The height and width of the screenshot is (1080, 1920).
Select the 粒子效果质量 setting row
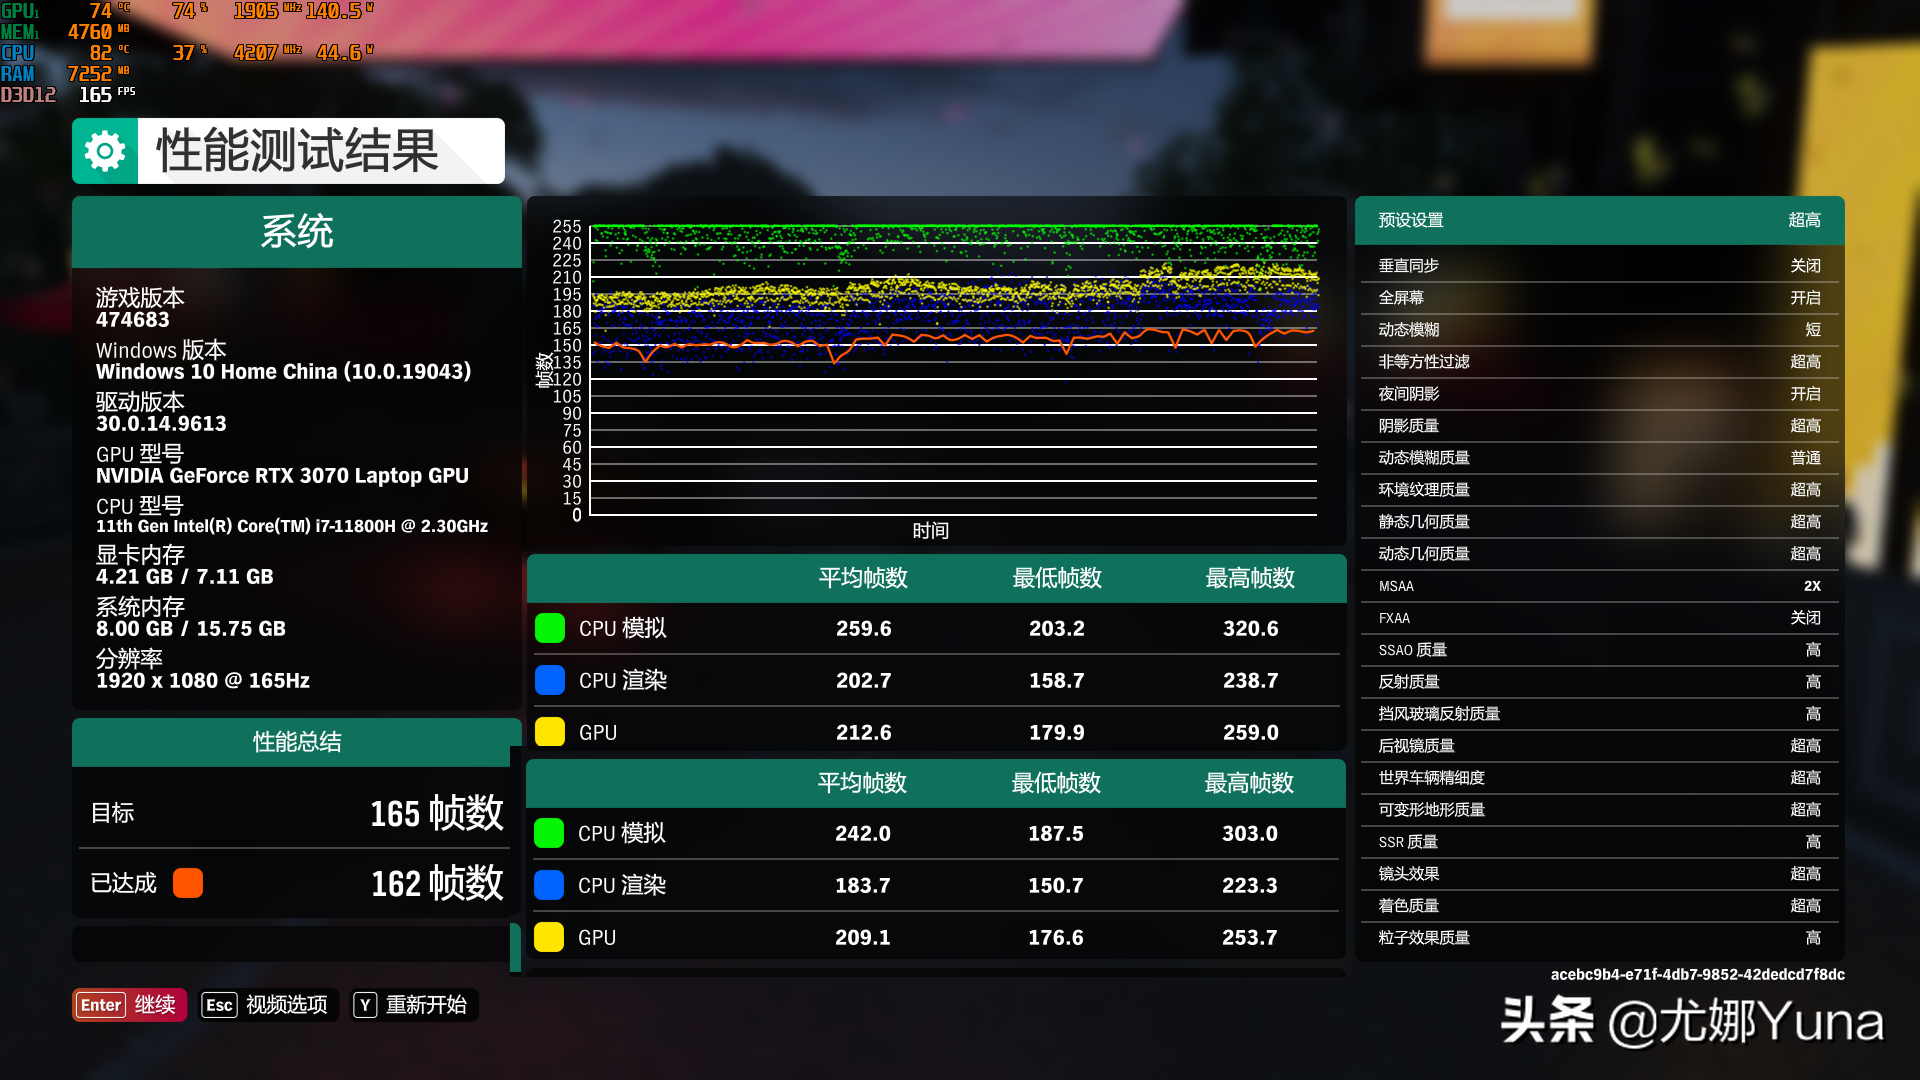click(1599, 938)
